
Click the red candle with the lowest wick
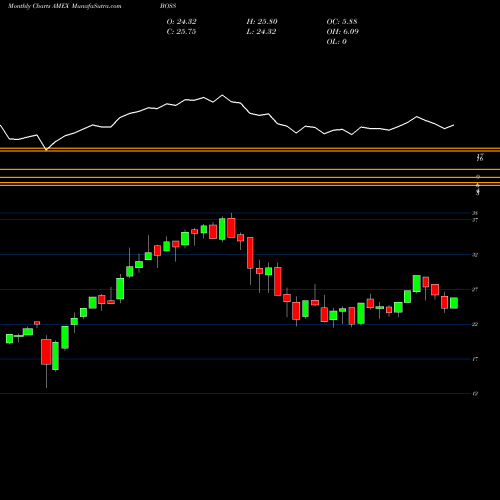(46, 352)
